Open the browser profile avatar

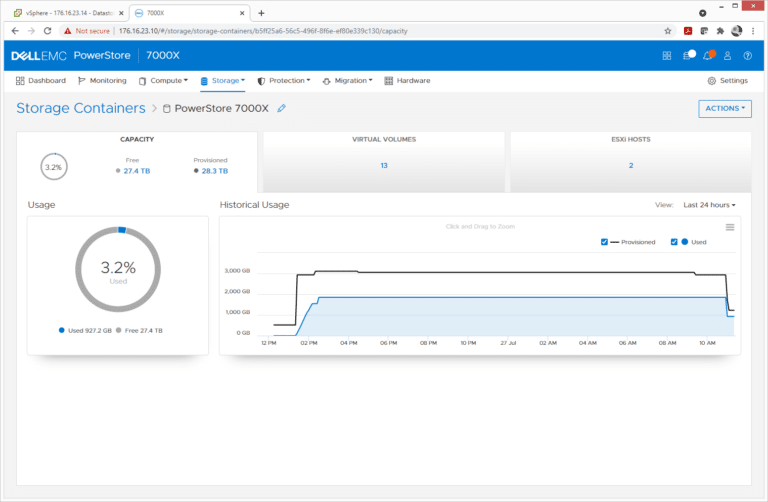pos(737,31)
